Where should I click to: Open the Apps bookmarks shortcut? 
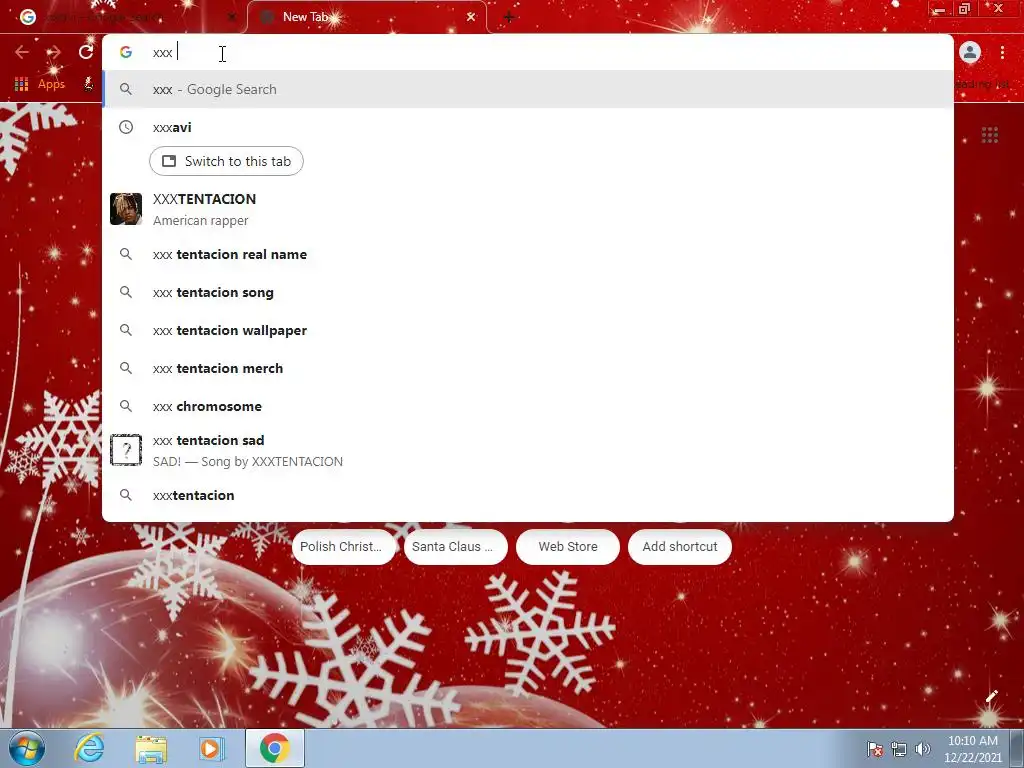click(40, 84)
